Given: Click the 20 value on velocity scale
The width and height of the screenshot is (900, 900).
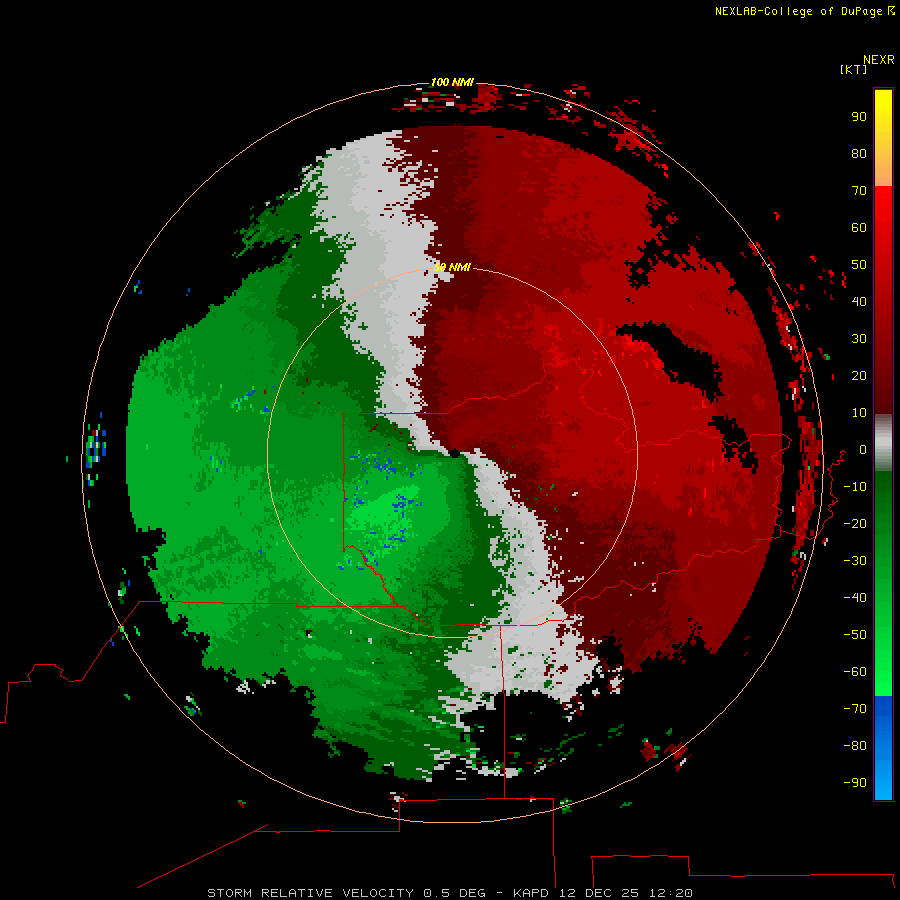Looking at the screenshot, I should 859,375.
